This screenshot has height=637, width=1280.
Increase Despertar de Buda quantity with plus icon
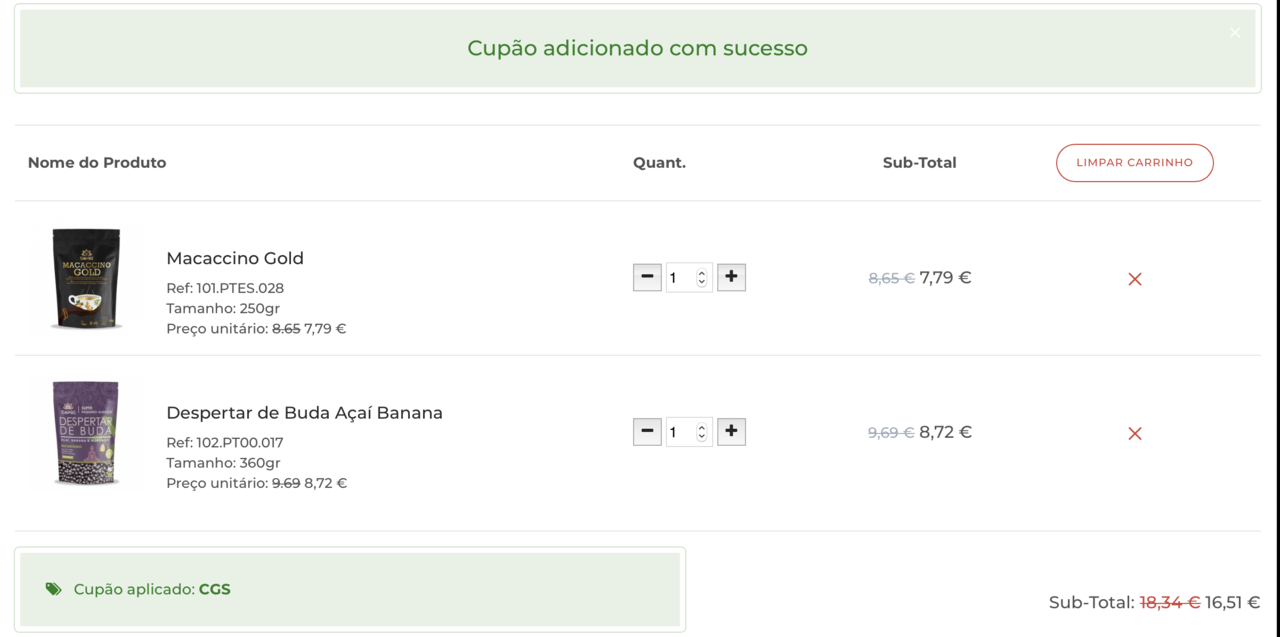pyautogui.click(x=731, y=431)
